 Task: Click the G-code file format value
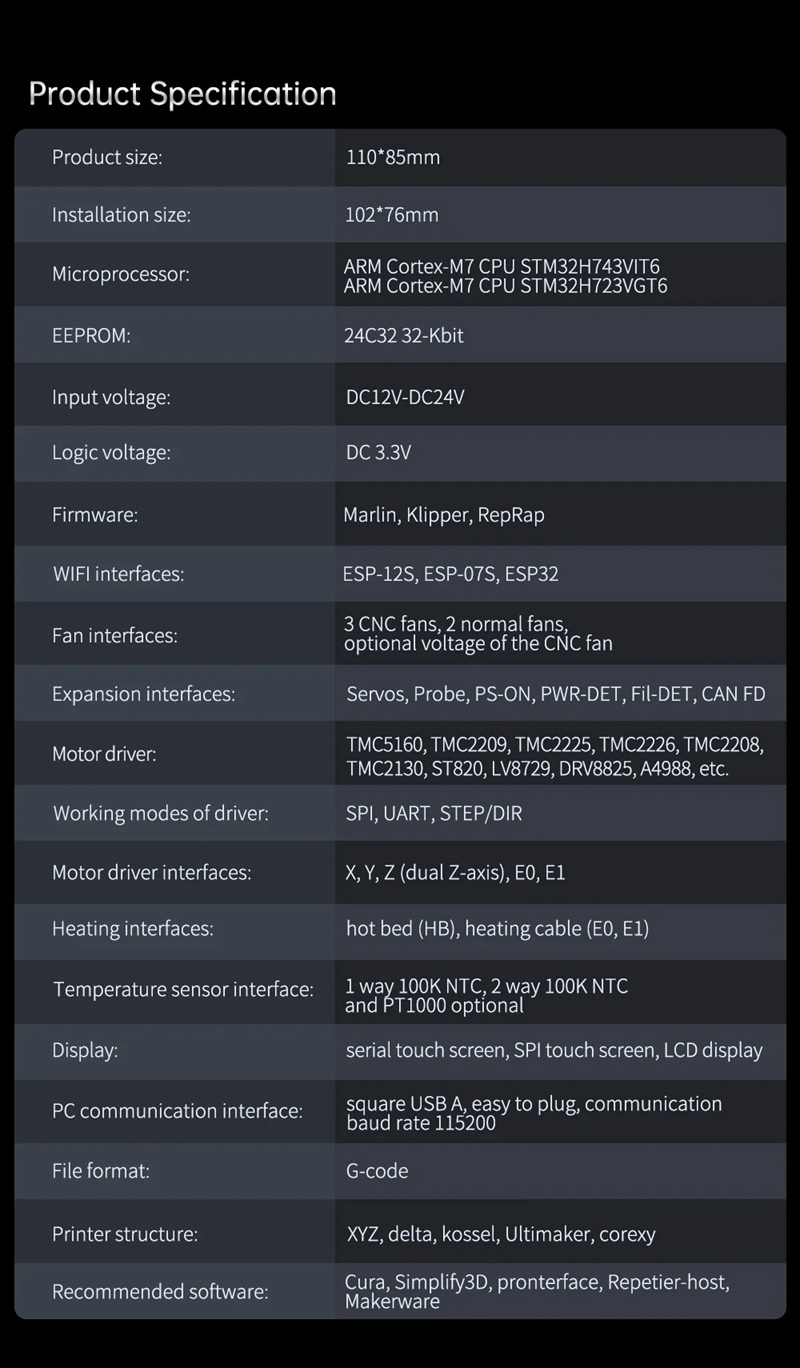pos(377,1171)
